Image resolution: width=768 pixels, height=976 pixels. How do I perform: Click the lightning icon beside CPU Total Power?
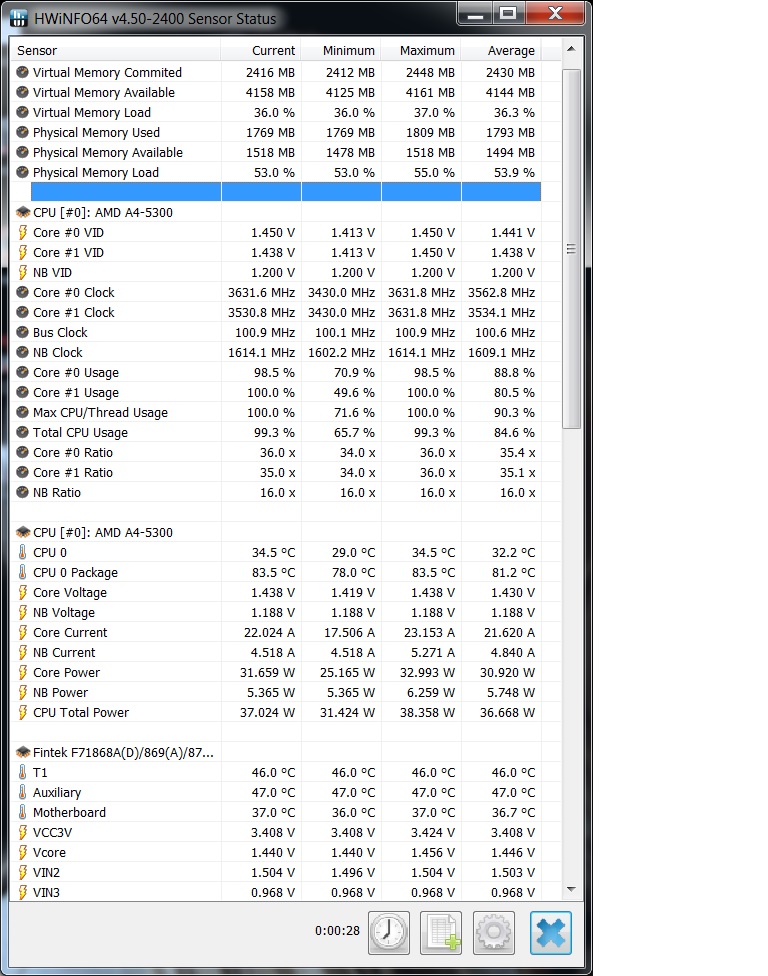click(23, 712)
